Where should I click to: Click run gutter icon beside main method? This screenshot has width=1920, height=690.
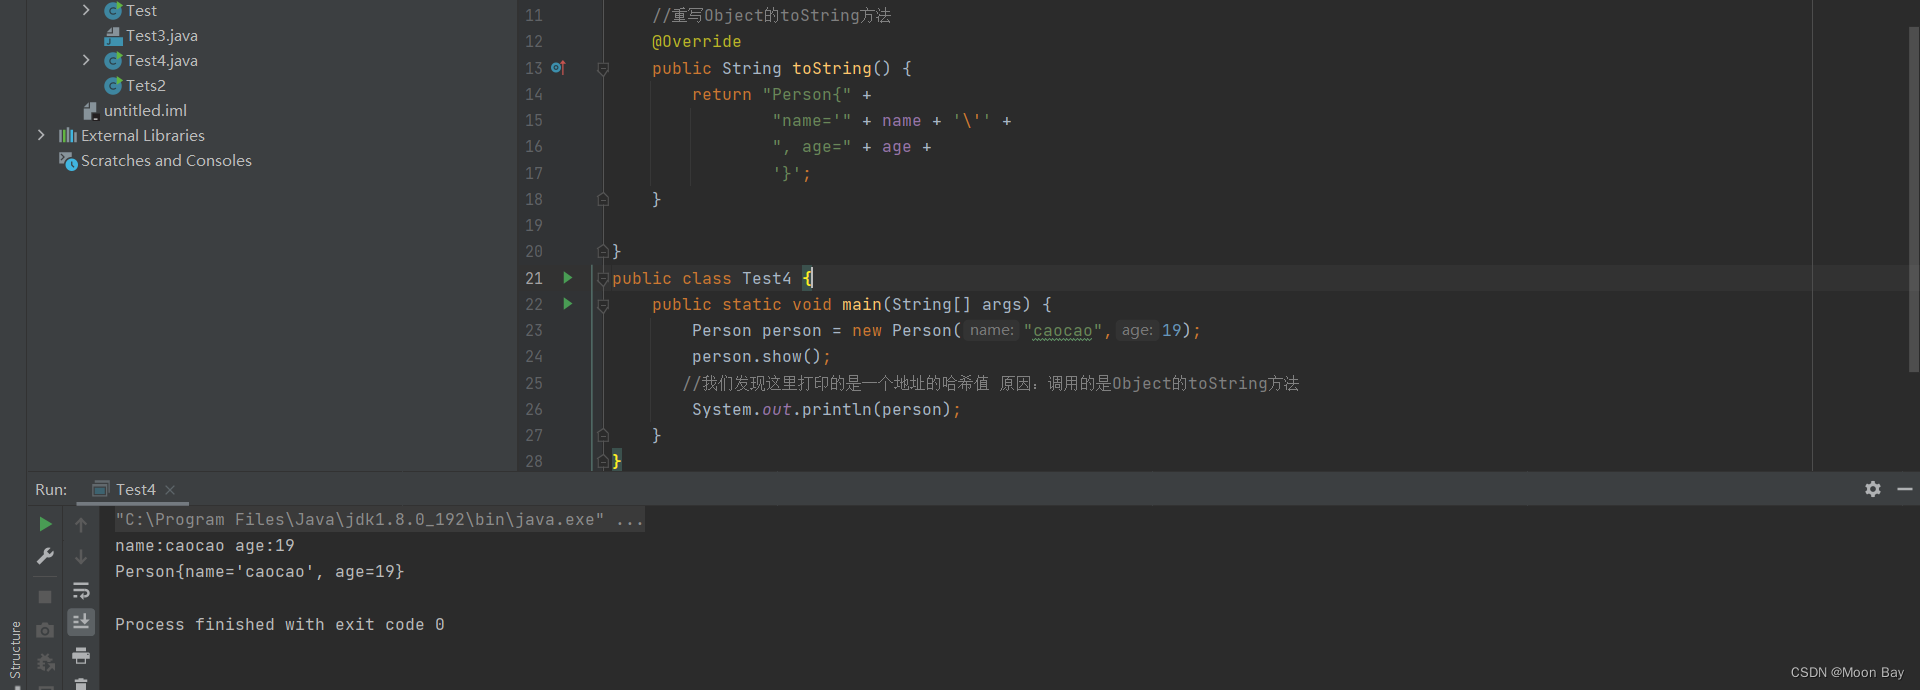coord(567,304)
